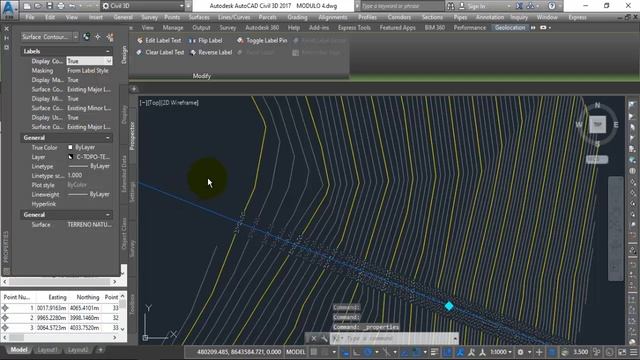Click the Edit Label Text icon
The image size is (640, 360).
pyautogui.click(x=140, y=40)
